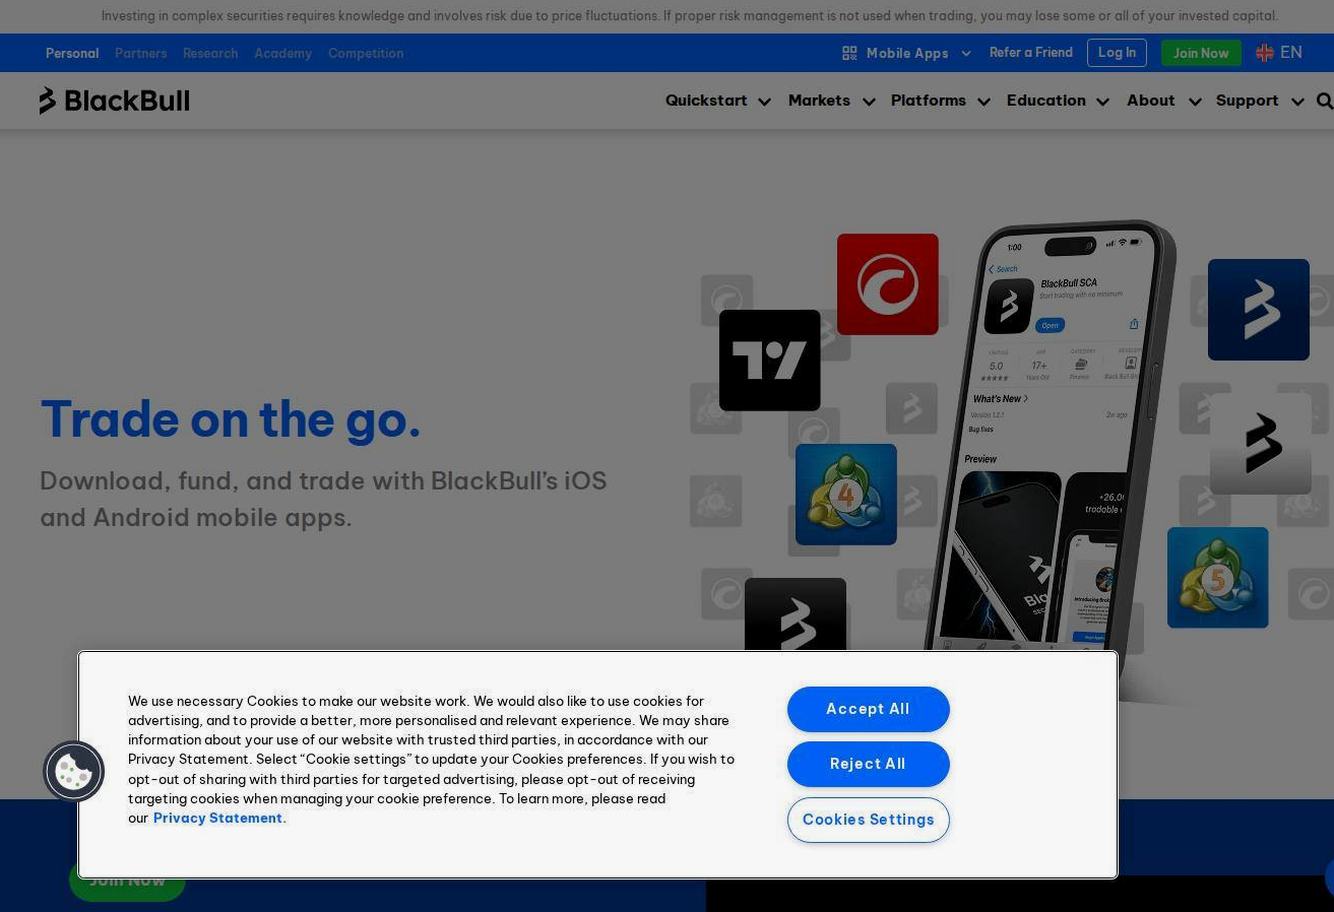Switch to the Partners tab
Screen dimensions: 1334x912
click(141, 53)
